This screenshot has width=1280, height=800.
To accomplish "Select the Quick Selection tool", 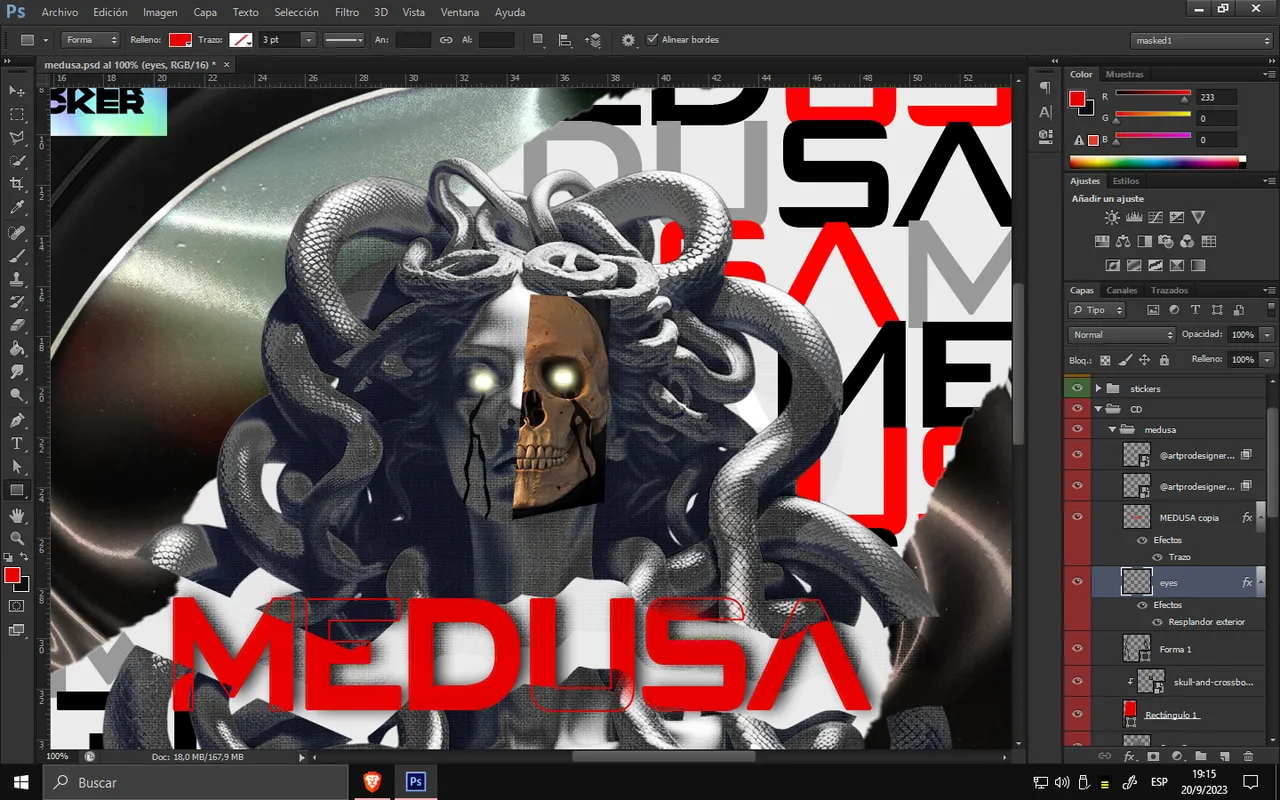I will 17,161.
